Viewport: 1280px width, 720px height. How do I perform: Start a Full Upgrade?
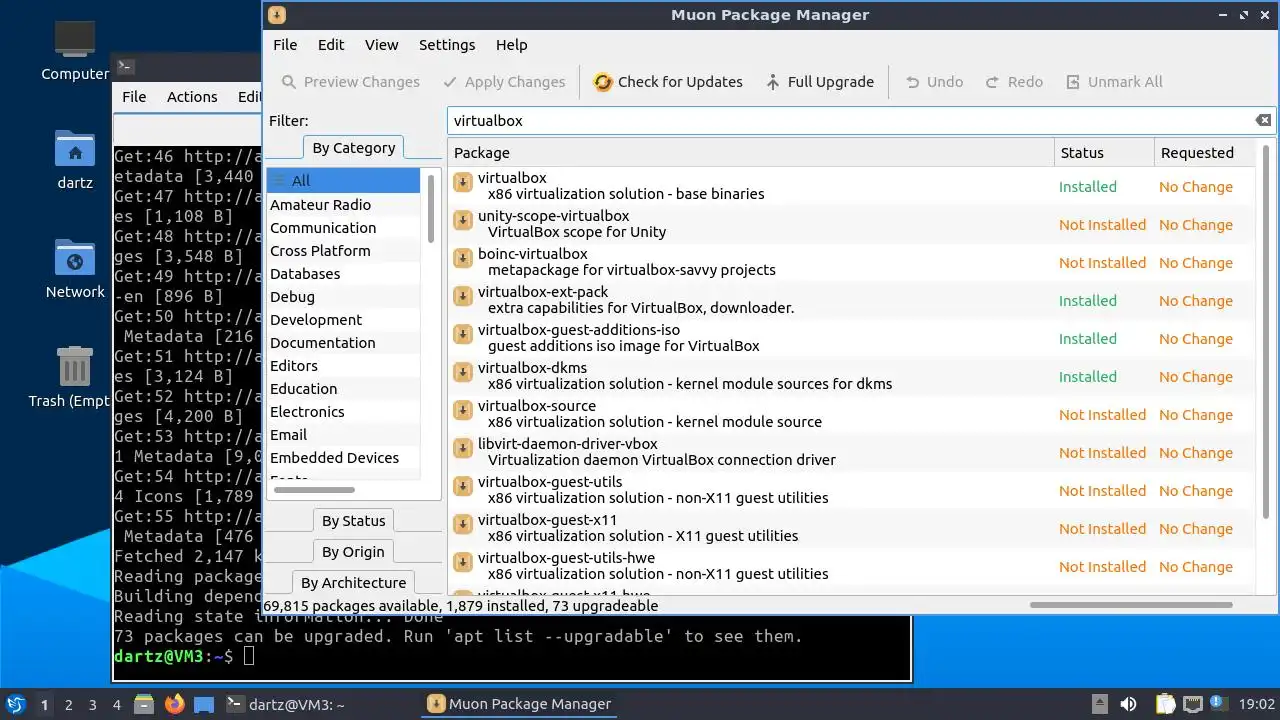819,82
